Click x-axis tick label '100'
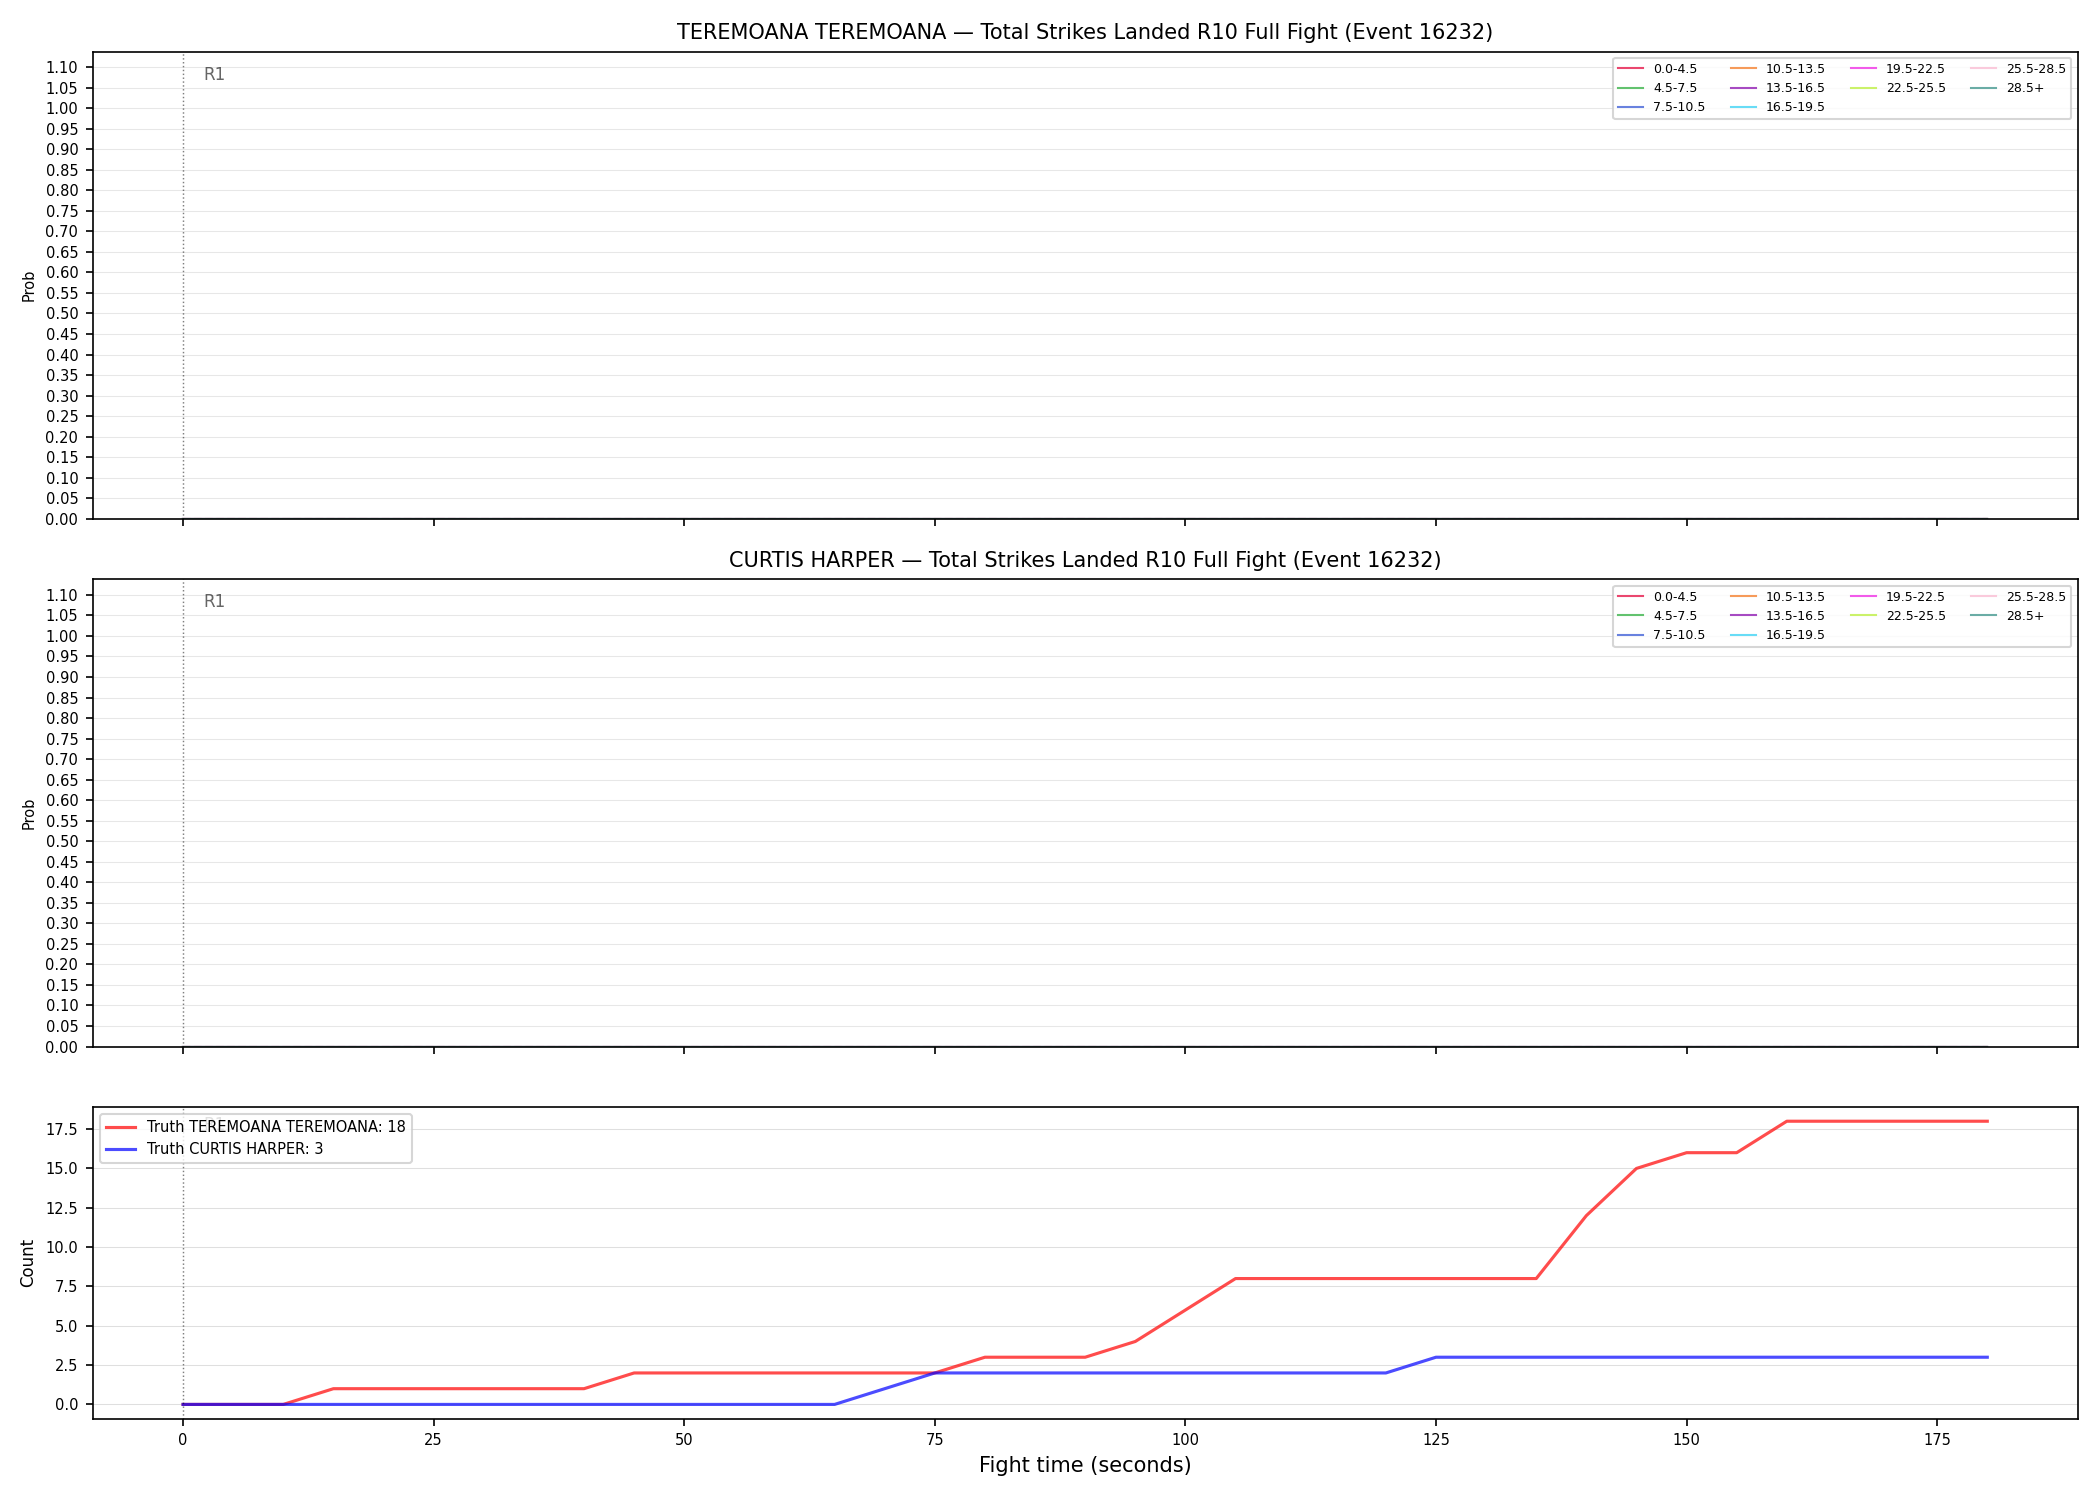 pyautogui.click(x=1185, y=1440)
